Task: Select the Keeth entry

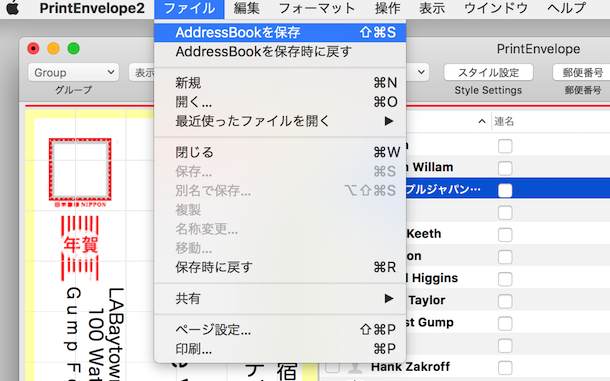Action: pyautogui.click(x=424, y=234)
